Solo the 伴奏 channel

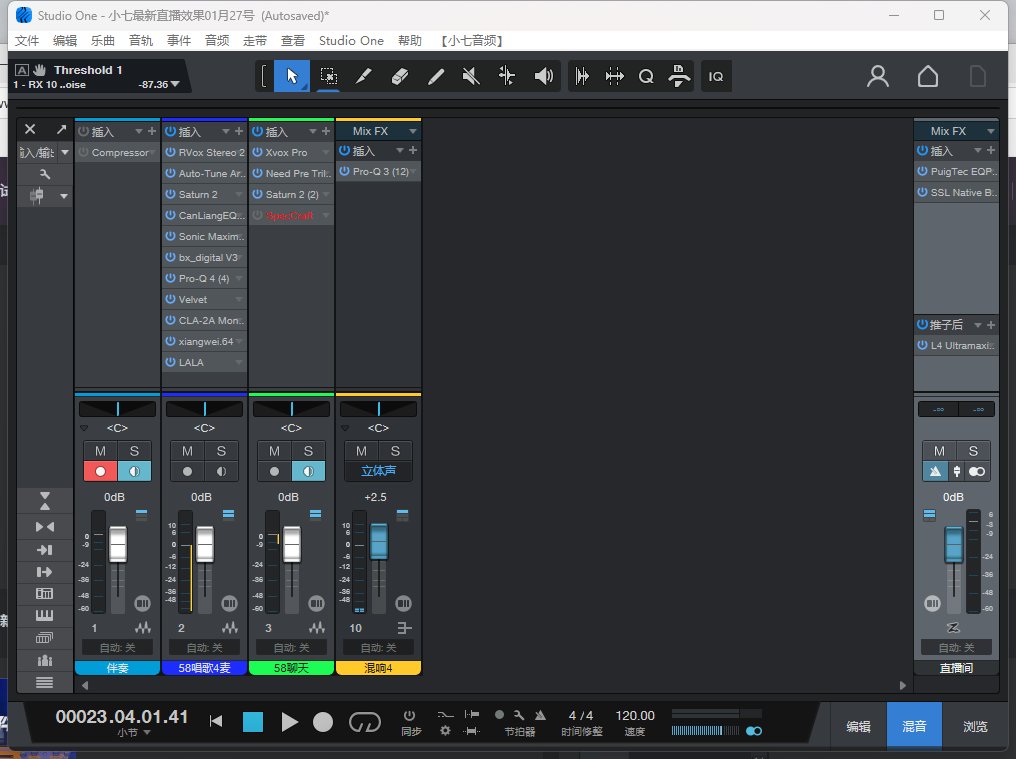134,451
